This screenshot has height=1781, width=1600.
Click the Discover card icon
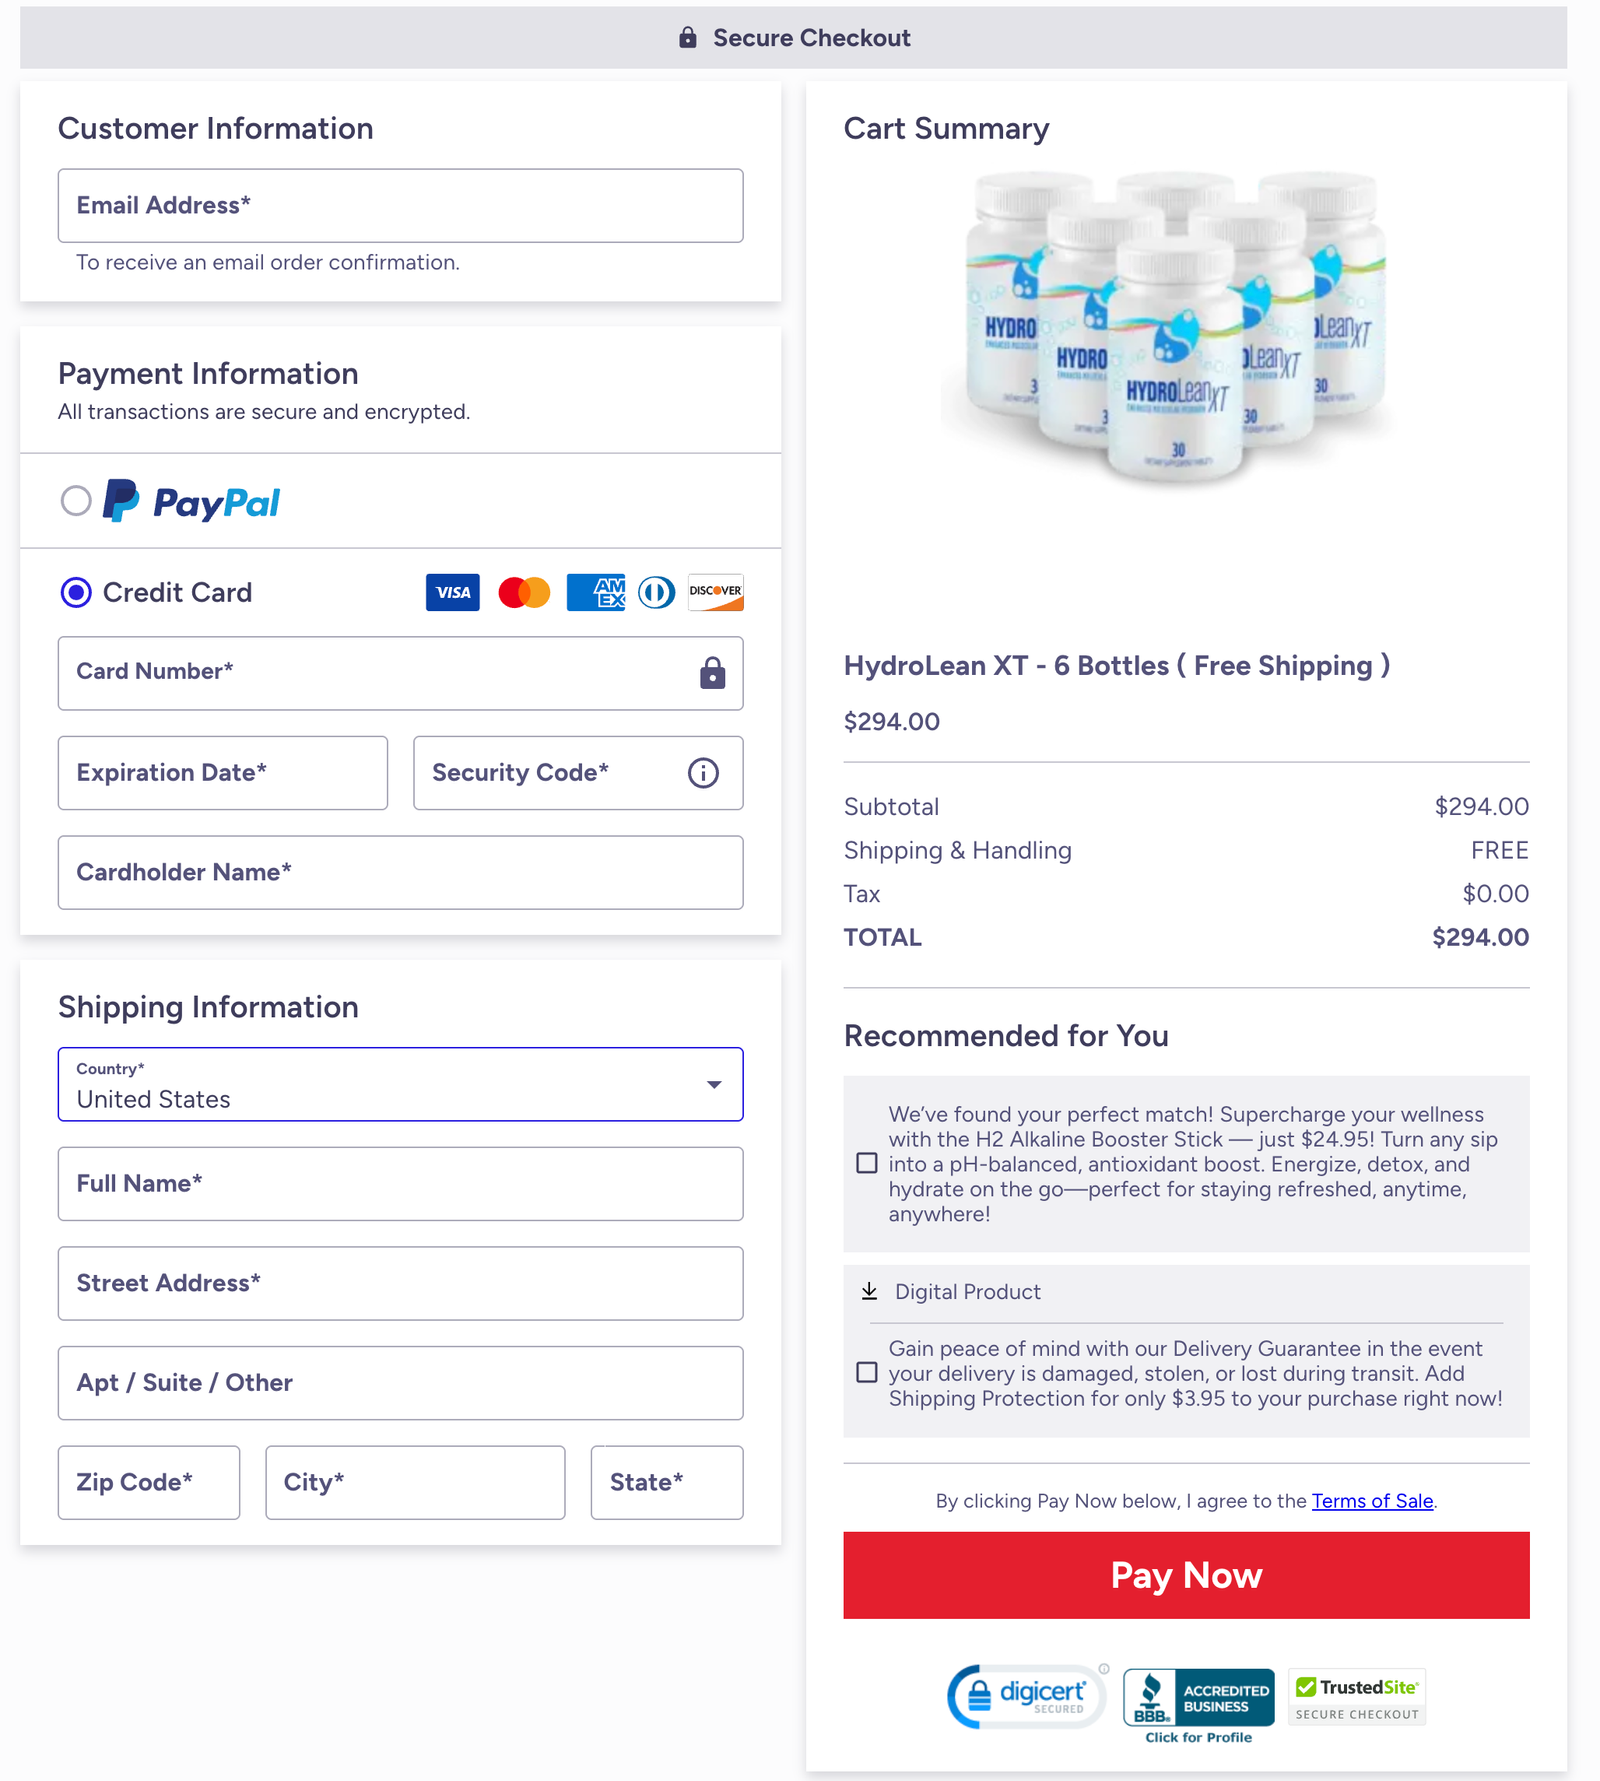[x=715, y=592]
